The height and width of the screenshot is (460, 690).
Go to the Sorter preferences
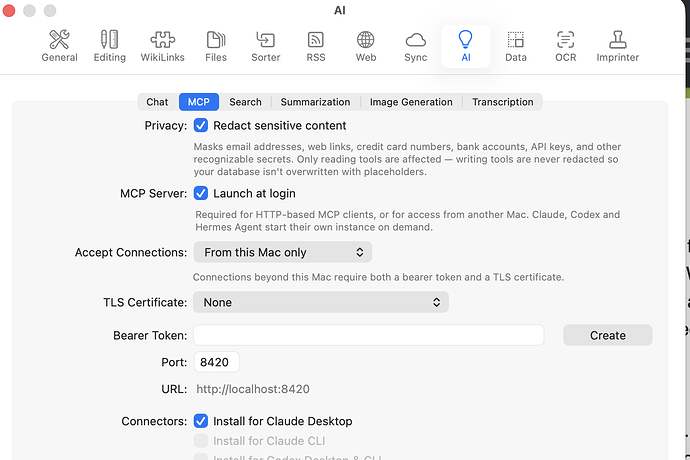click(x=265, y=46)
